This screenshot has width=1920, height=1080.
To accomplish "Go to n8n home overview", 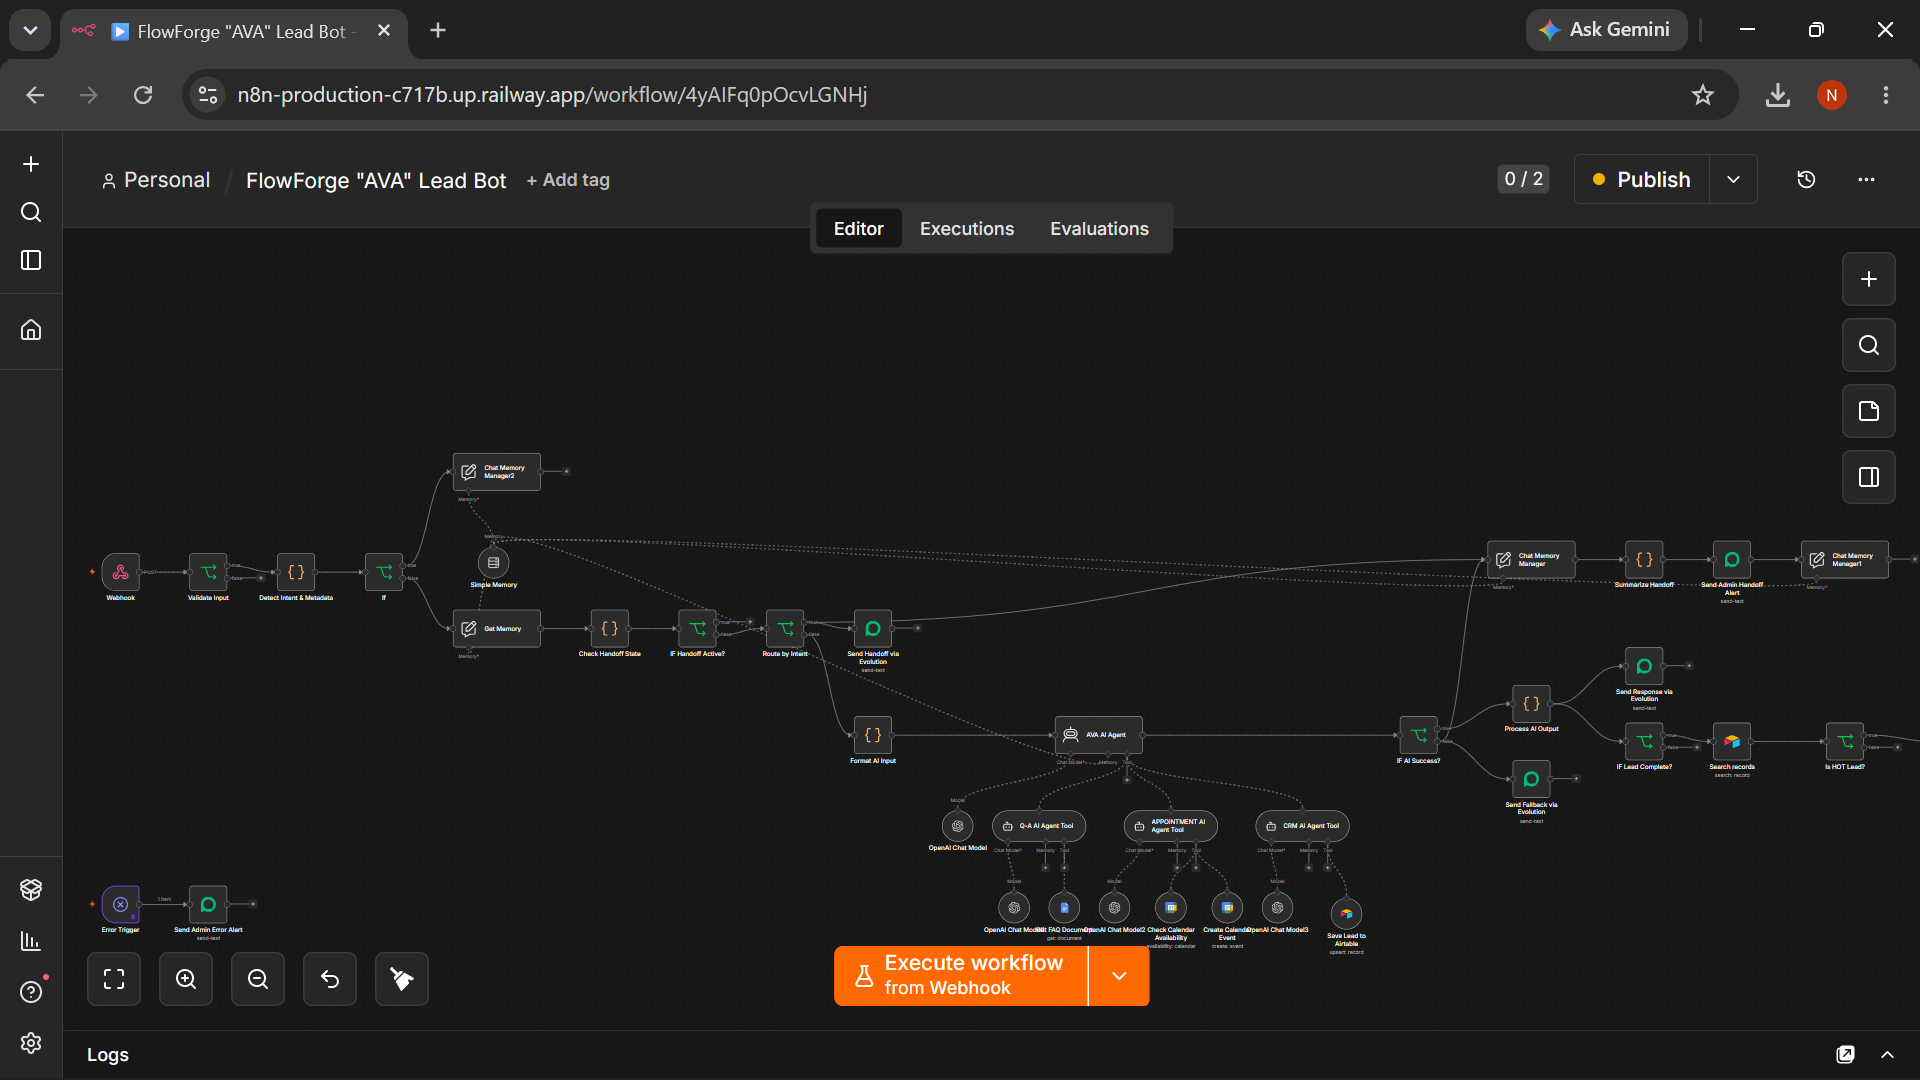I will coord(31,330).
